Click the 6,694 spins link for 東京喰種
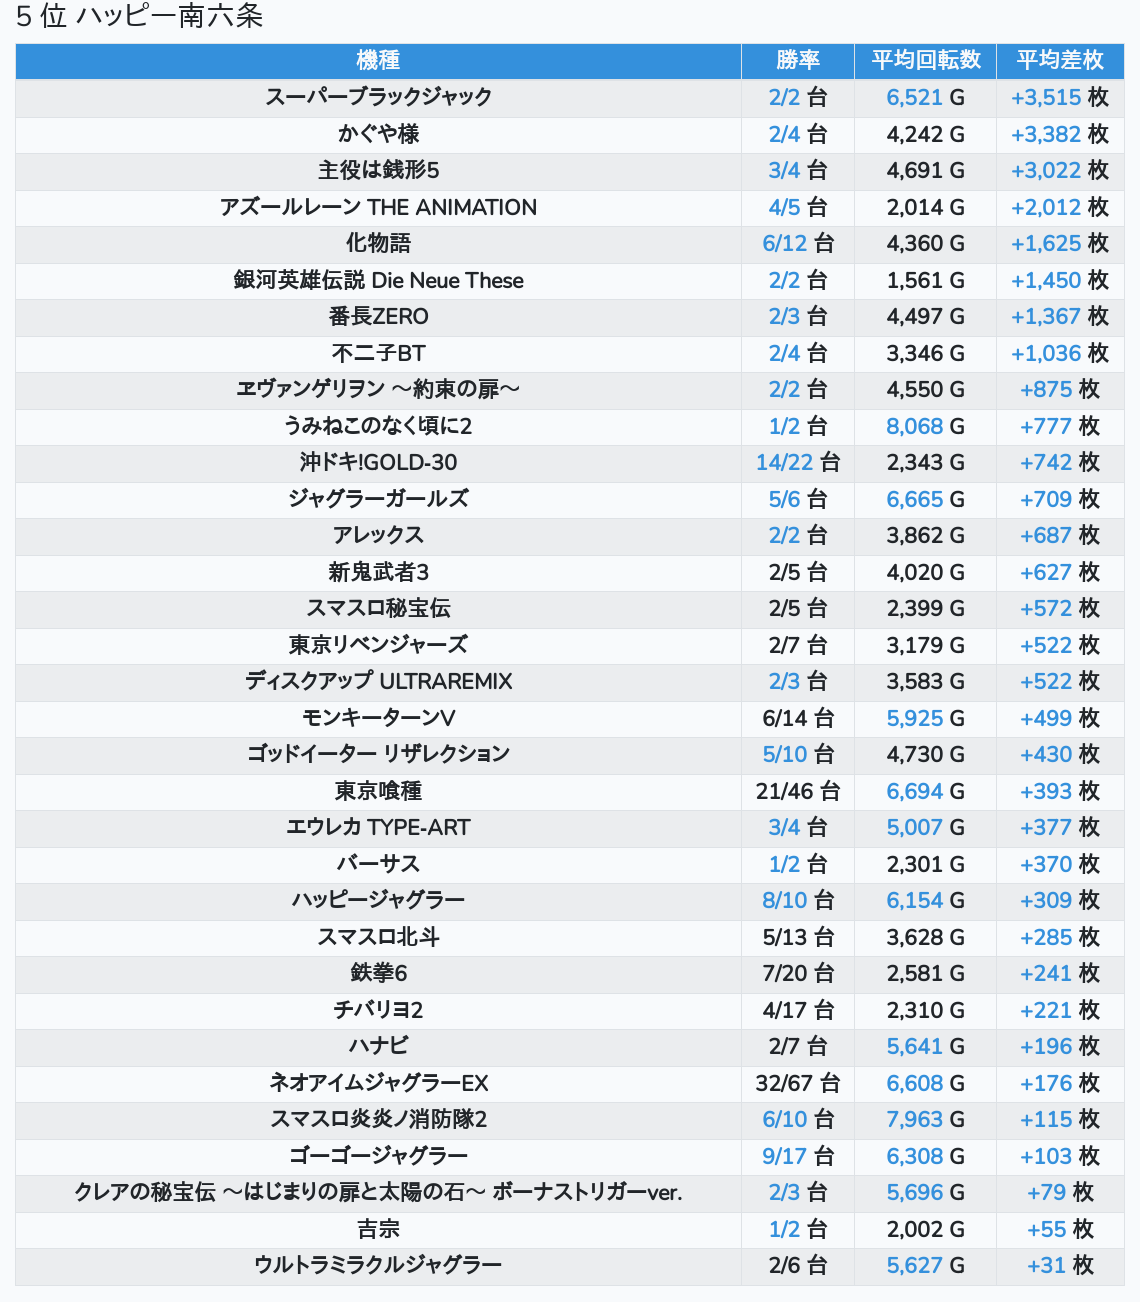The width and height of the screenshot is (1140, 1302). tap(914, 792)
